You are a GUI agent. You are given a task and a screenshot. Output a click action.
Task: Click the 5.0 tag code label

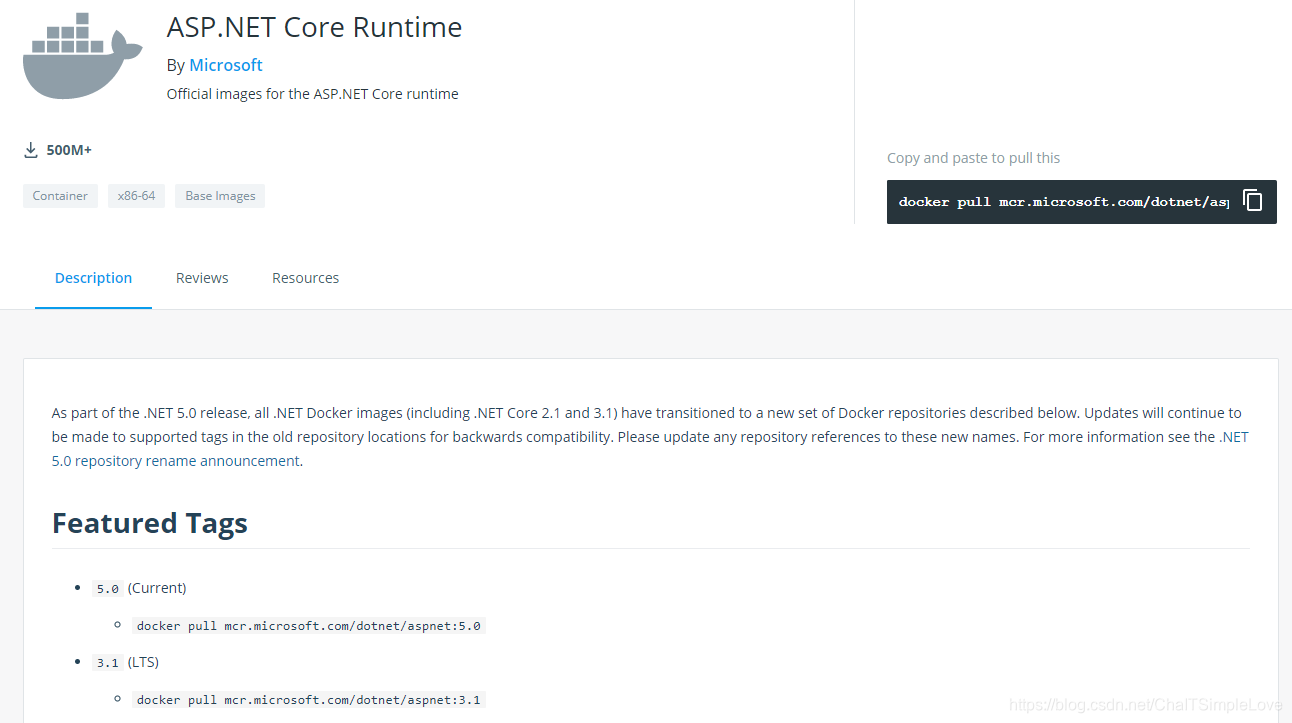coord(107,589)
